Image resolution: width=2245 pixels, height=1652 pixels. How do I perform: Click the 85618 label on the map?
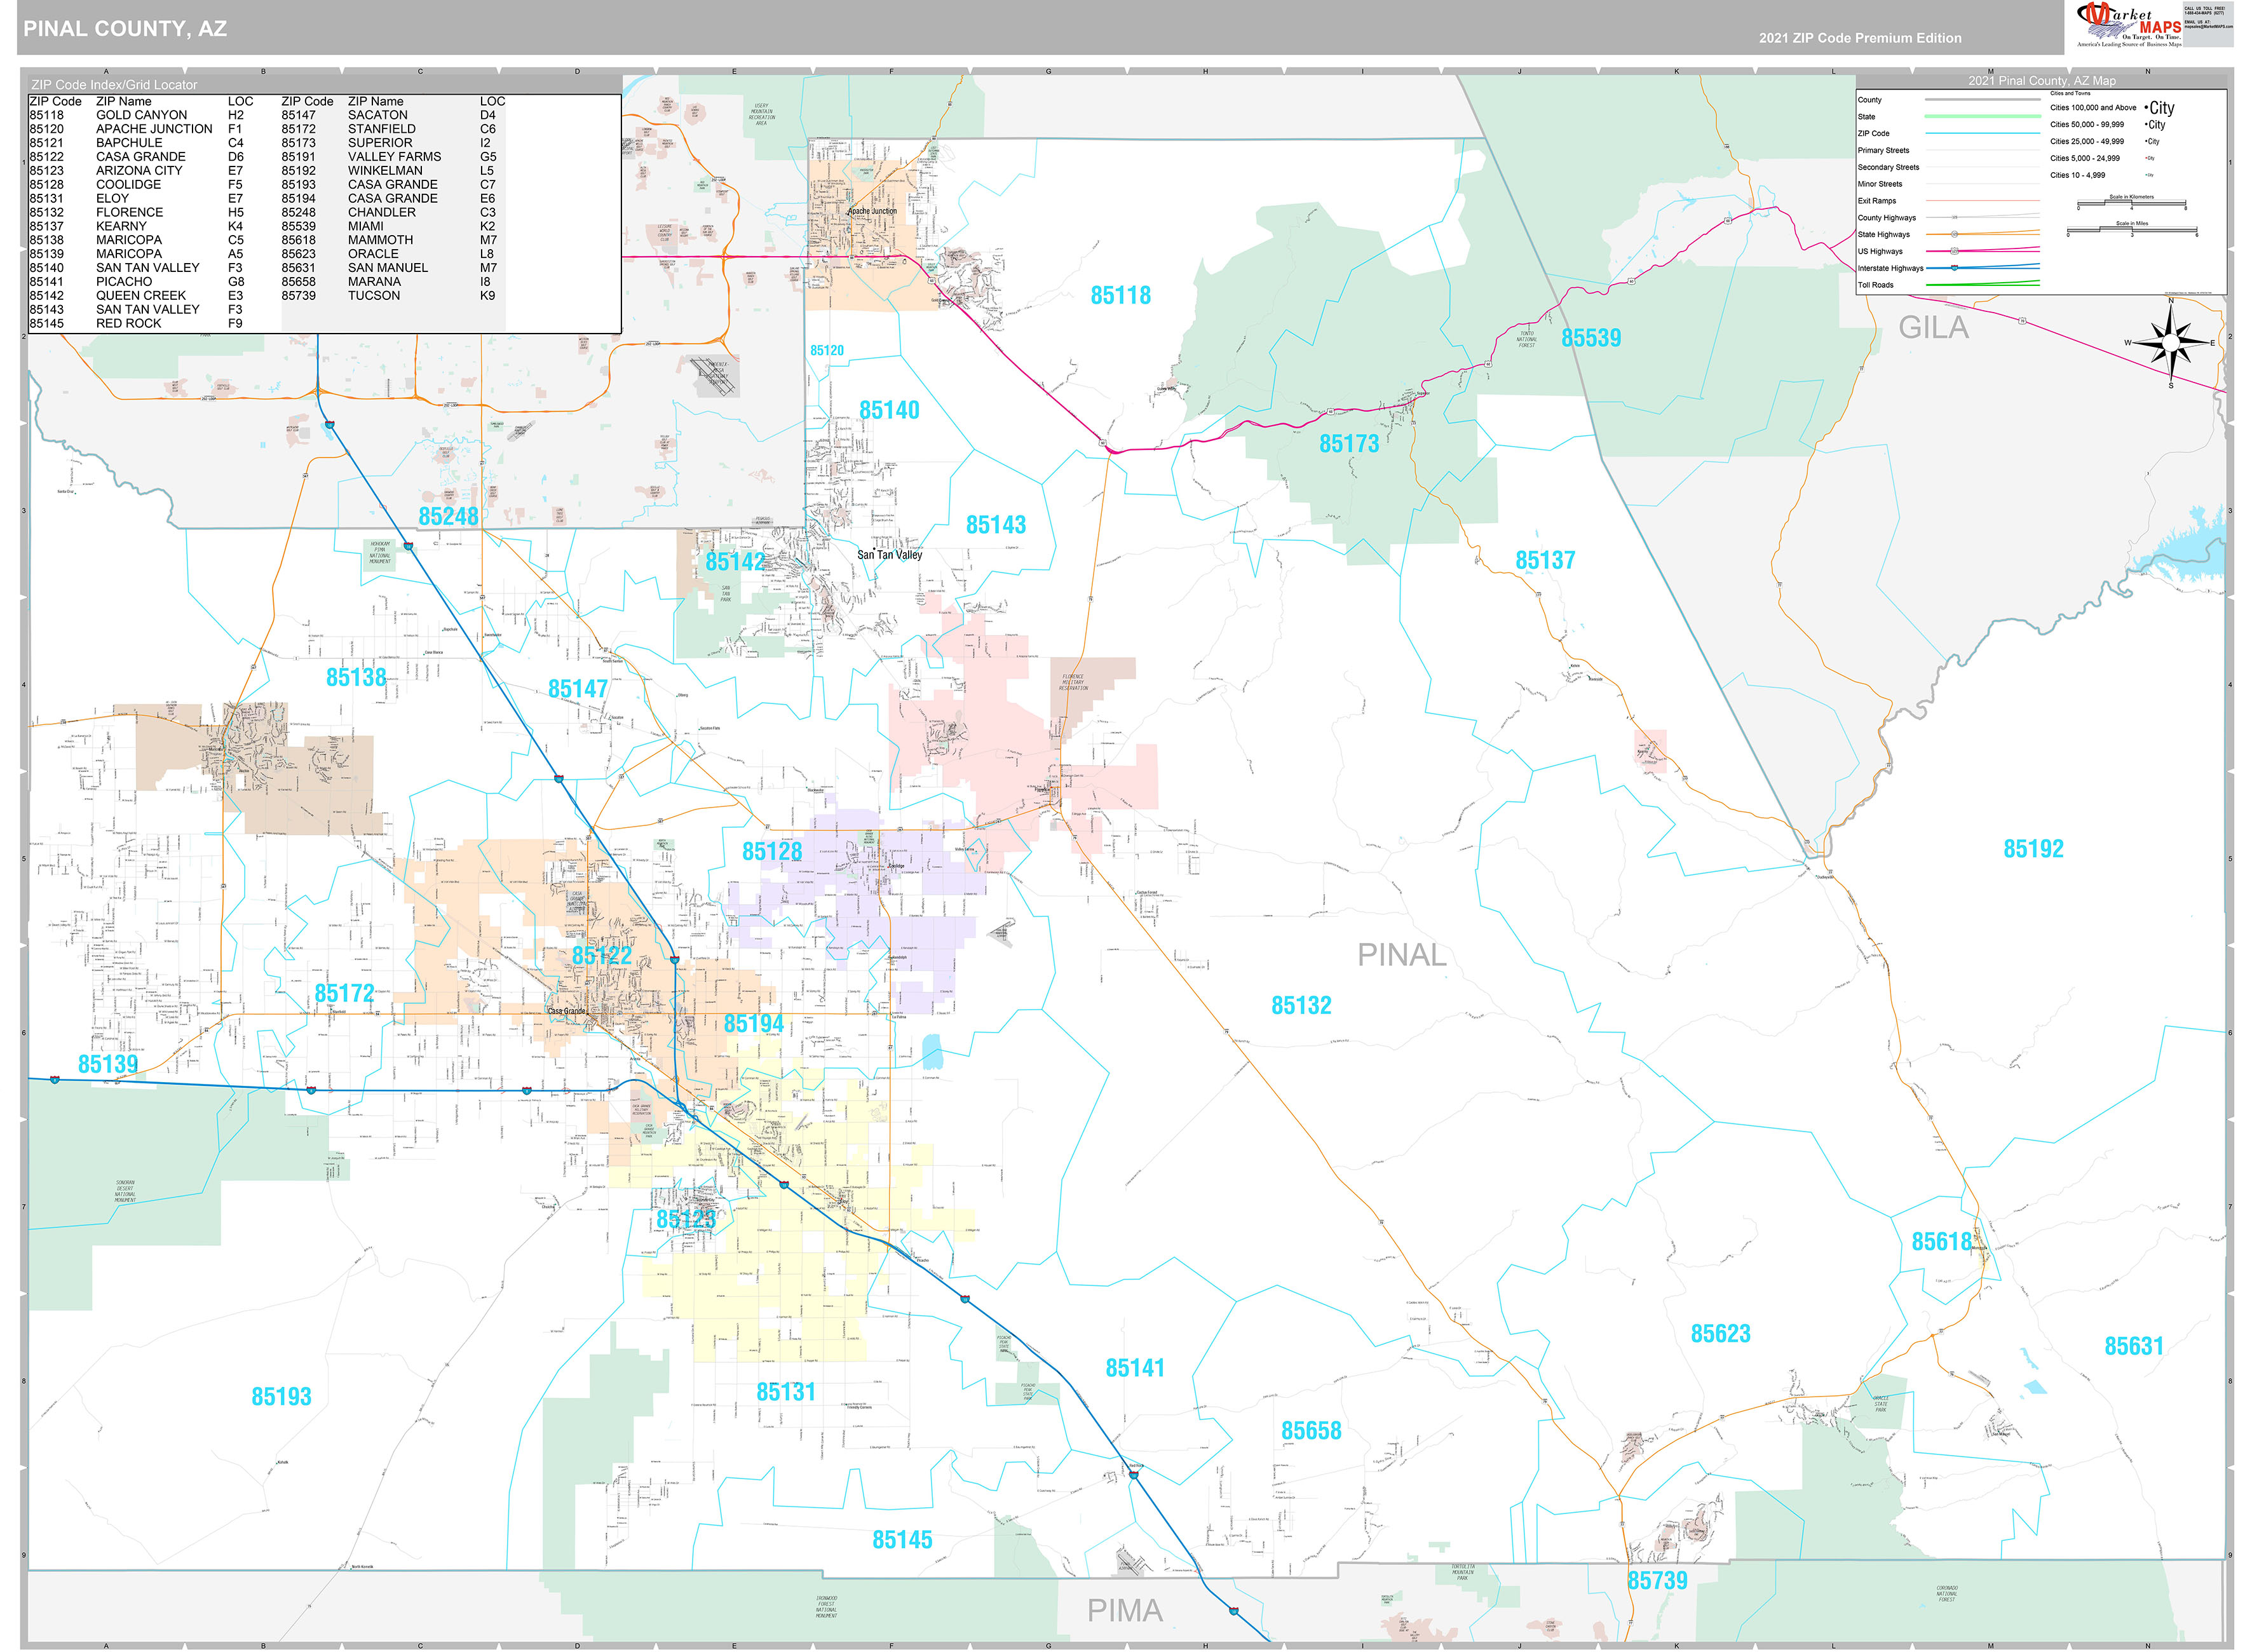pyautogui.click(x=1941, y=1242)
